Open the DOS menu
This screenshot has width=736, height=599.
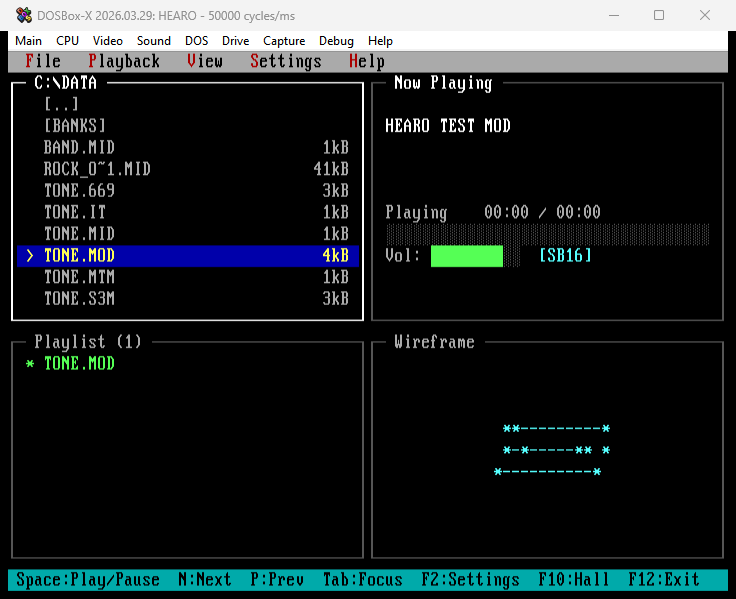pyautogui.click(x=196, y=41)
